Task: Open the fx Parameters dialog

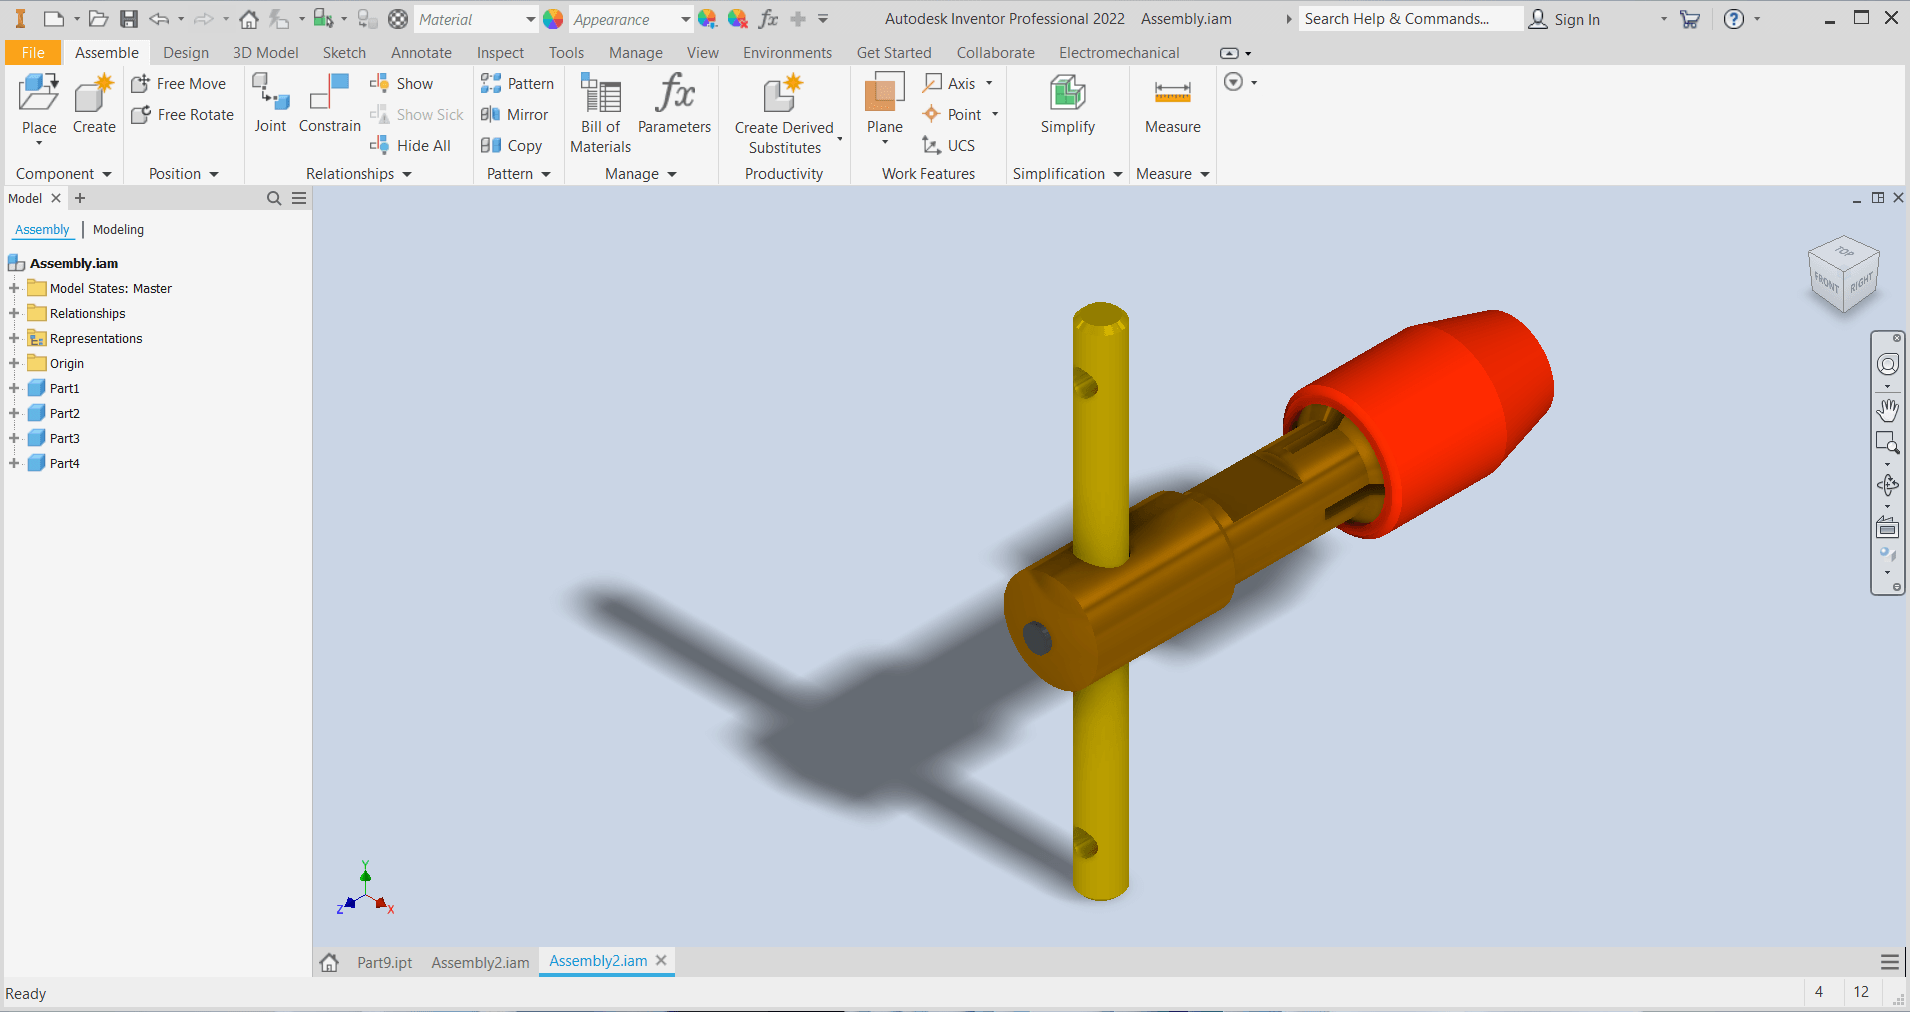Action: click(x=674, y=104)
